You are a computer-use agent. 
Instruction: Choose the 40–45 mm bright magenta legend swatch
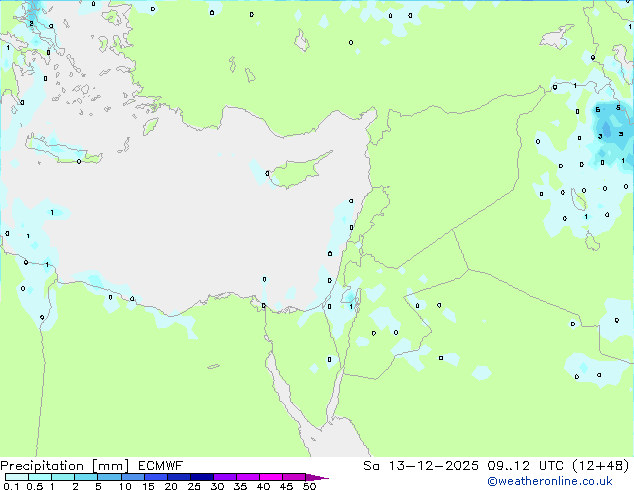click(x=271, y=477)
